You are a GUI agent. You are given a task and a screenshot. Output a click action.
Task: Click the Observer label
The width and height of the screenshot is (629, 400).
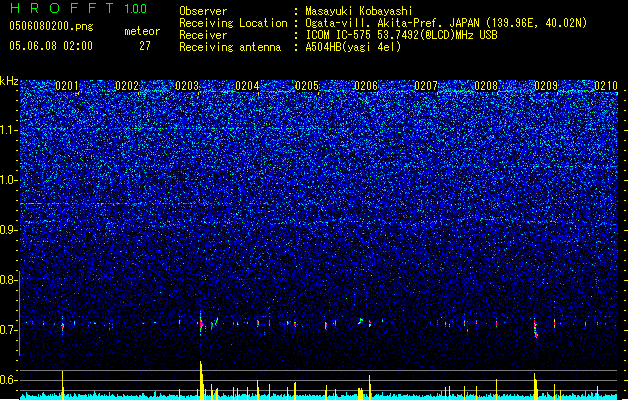coord(203,11)
